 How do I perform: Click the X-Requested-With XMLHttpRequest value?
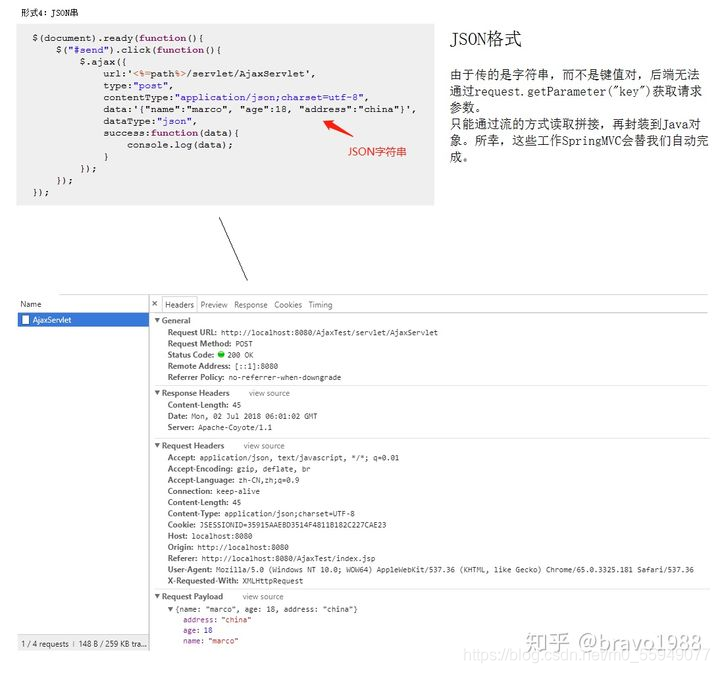(273, 581)
